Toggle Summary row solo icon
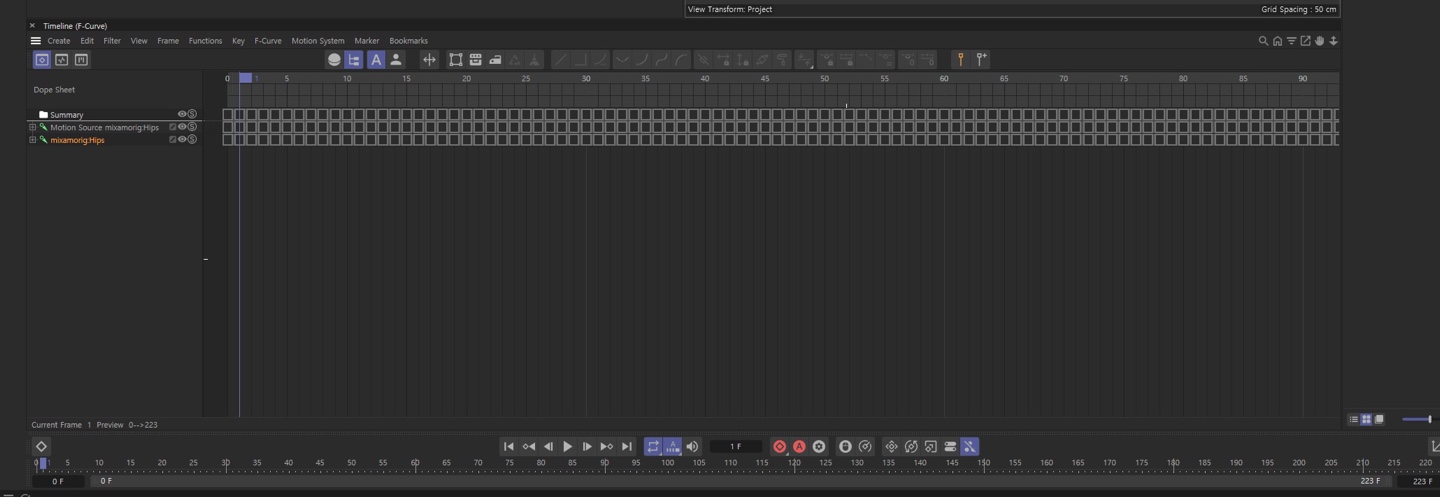 [192, 114]
